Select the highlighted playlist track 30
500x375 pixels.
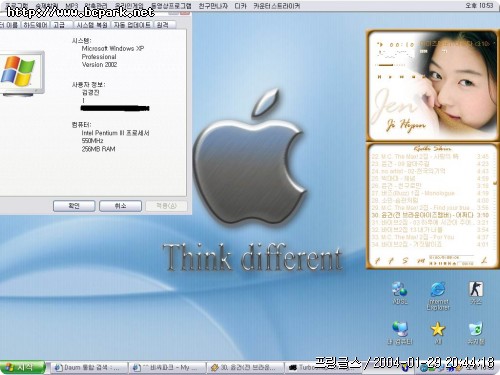[430, 215]
